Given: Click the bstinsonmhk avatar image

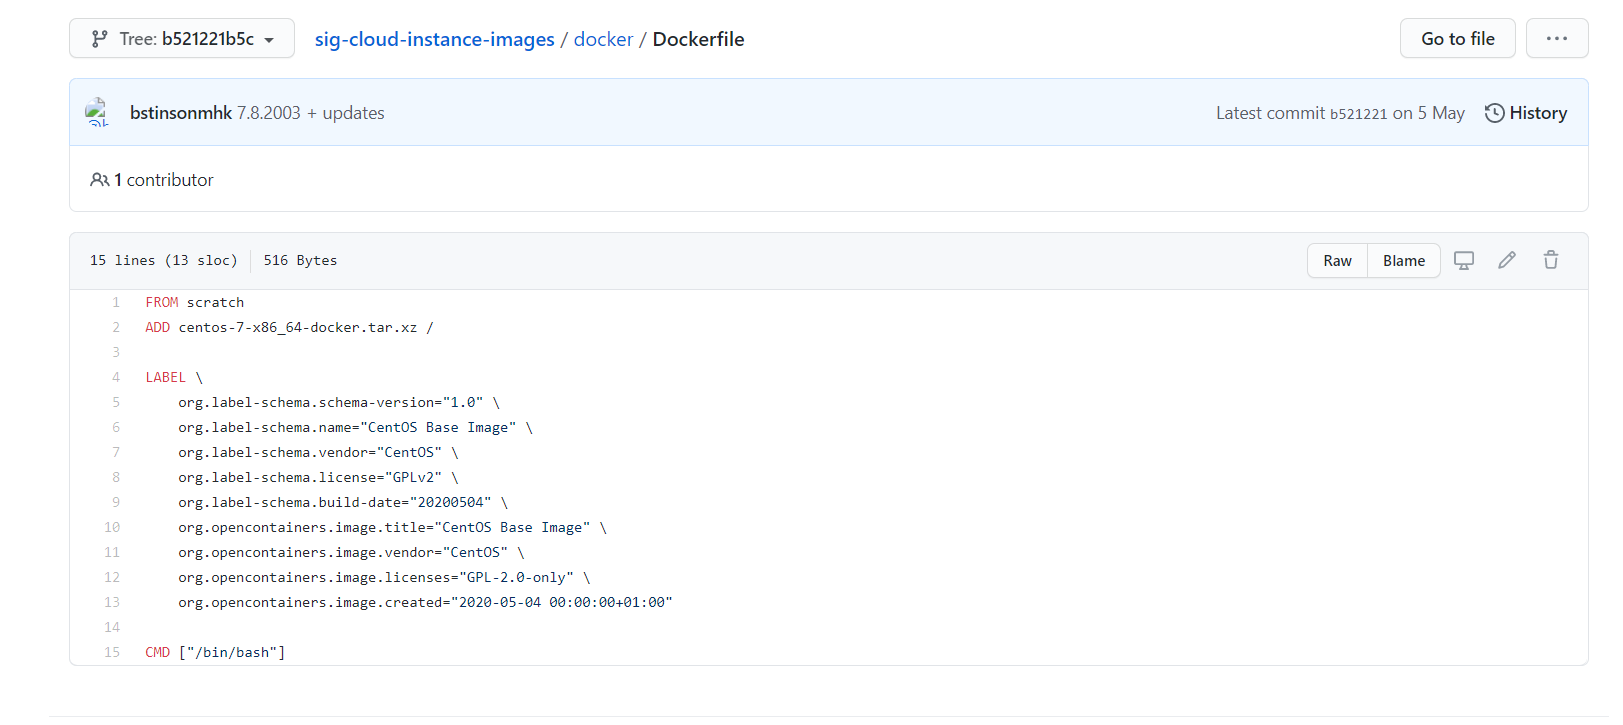Looking at the screenshot, I should [97, 112].
